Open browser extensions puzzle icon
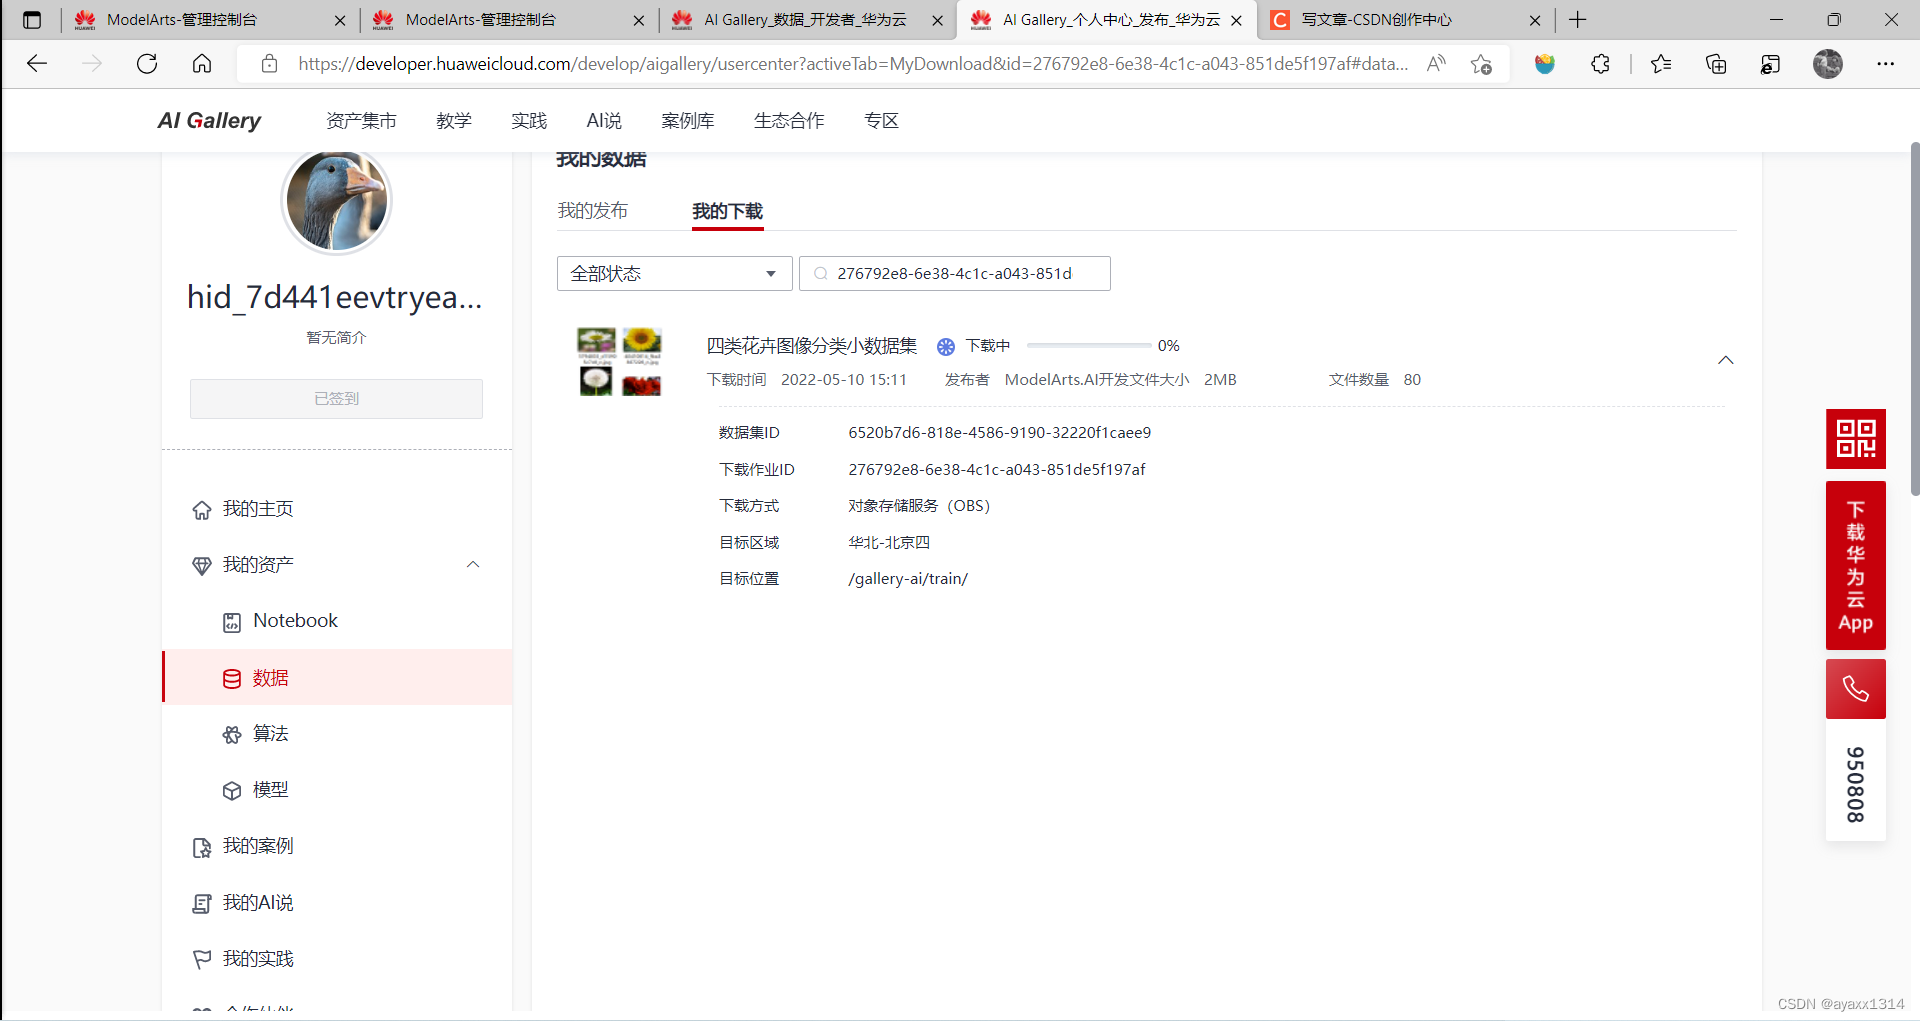 [x=1600, y=64]
